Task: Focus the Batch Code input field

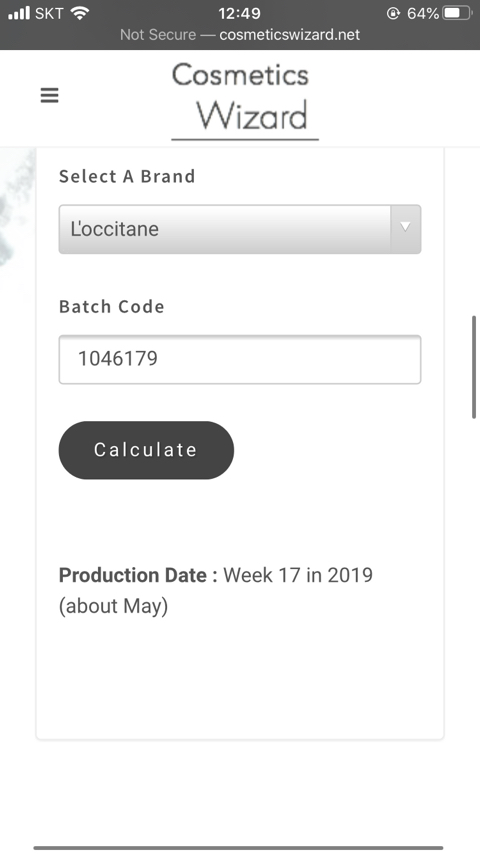Action: point(240,359)
